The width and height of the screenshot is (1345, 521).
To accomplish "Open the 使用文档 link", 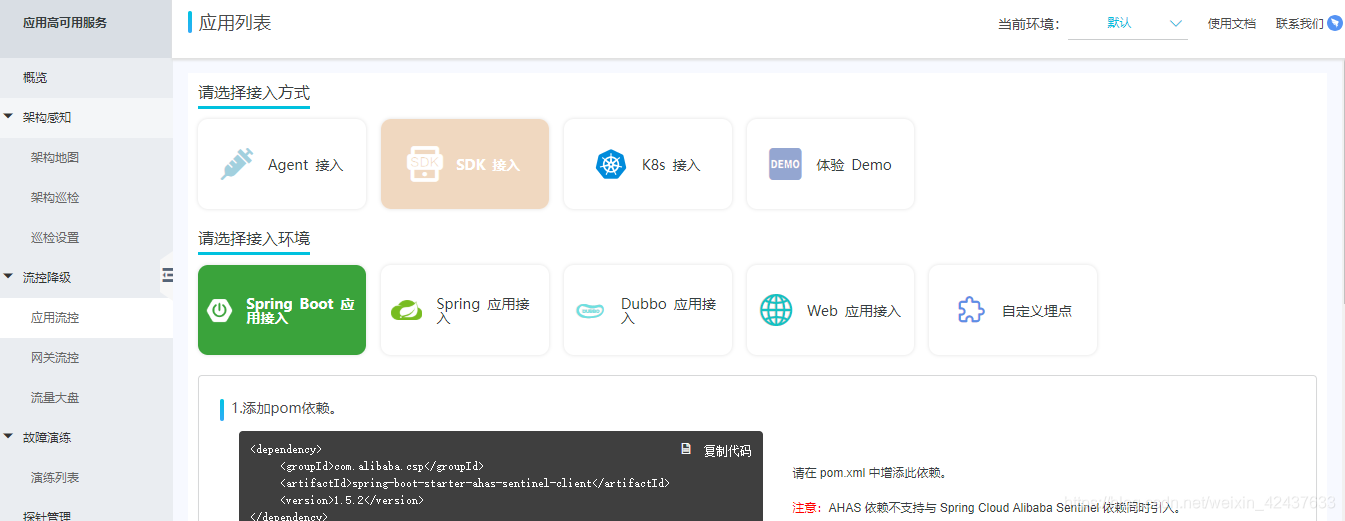I will (1232, 23).
